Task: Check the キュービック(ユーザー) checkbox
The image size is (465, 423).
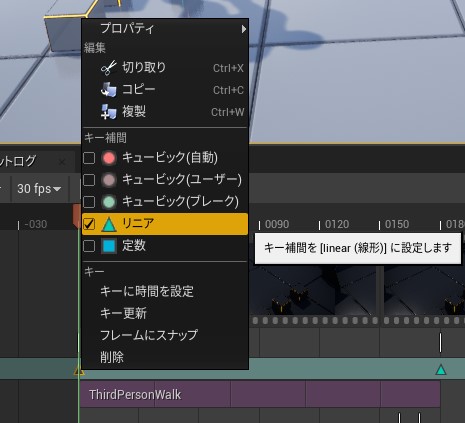Action: 89,180
